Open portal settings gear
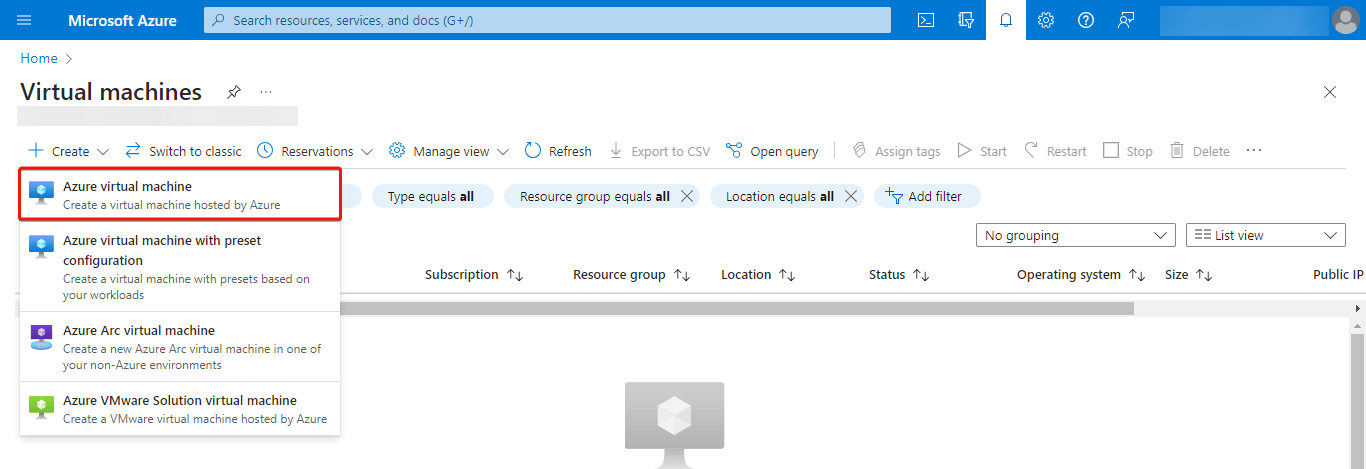Viewport: 1366px width, 469px height. (x=1046, y=20)
